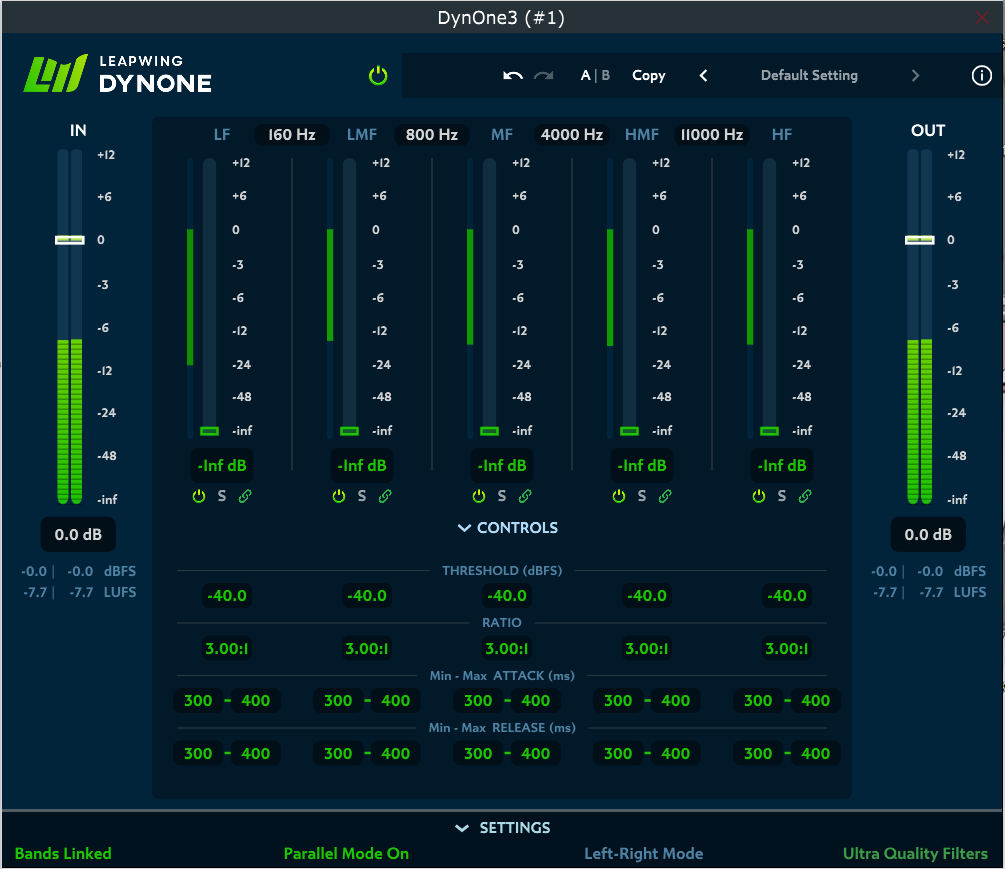Click the 4000 Hz crossover frequency
1005x869 pixels.
(x=572, y=135)
